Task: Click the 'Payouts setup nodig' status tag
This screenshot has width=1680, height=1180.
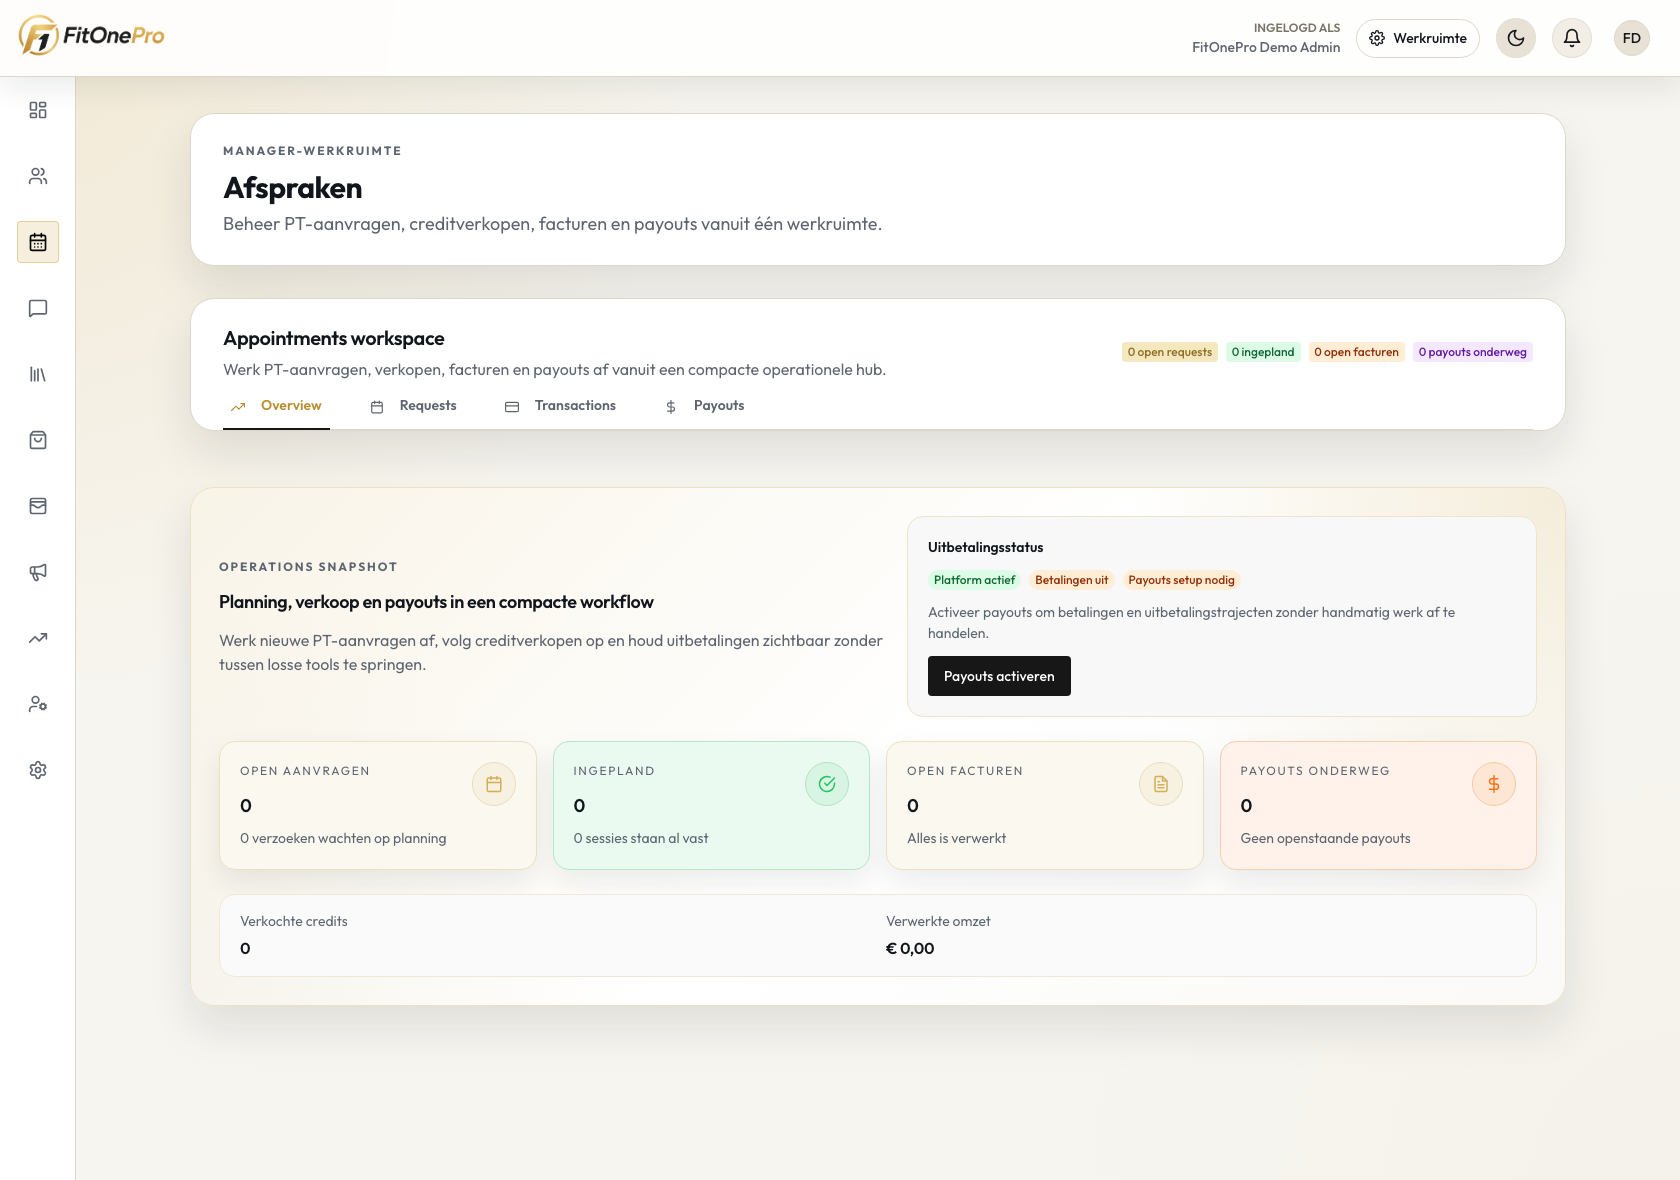Action: 1181,580
